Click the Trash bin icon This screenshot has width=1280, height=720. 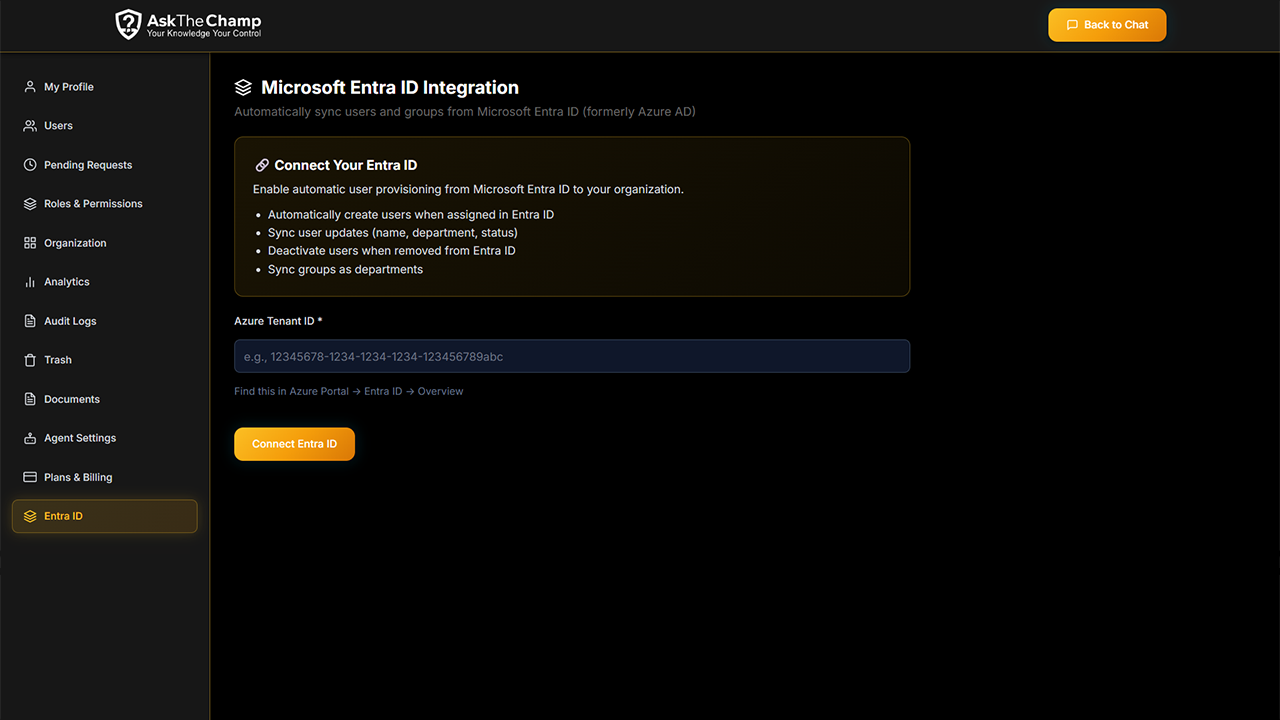pyautogui.click(x=30, y=360)
